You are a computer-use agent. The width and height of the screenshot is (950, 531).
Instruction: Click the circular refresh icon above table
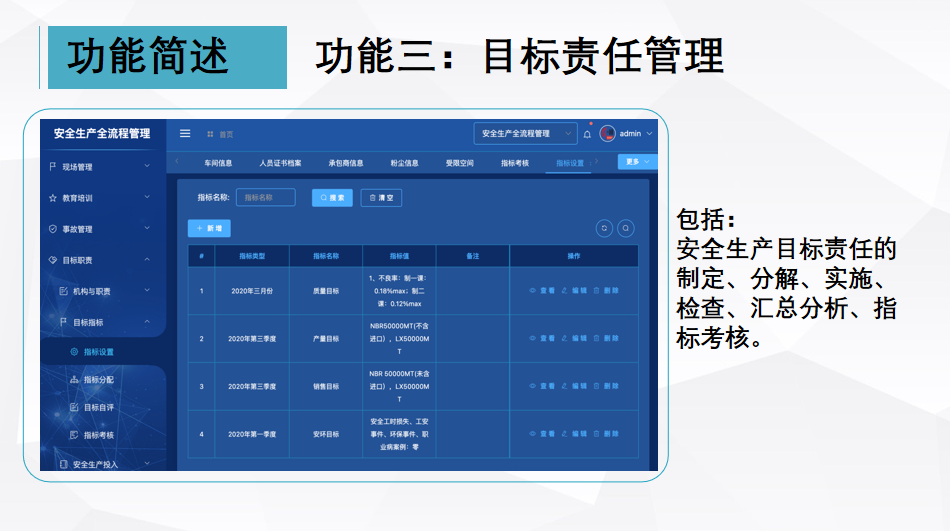click(x=604, y=228)
